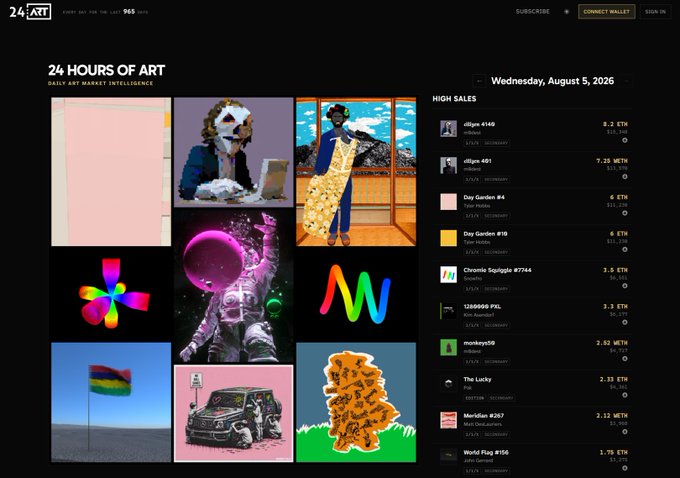Open the large pink Day Garden artwork tile
This screenshot has height=478, width=680.
(111, 172)
